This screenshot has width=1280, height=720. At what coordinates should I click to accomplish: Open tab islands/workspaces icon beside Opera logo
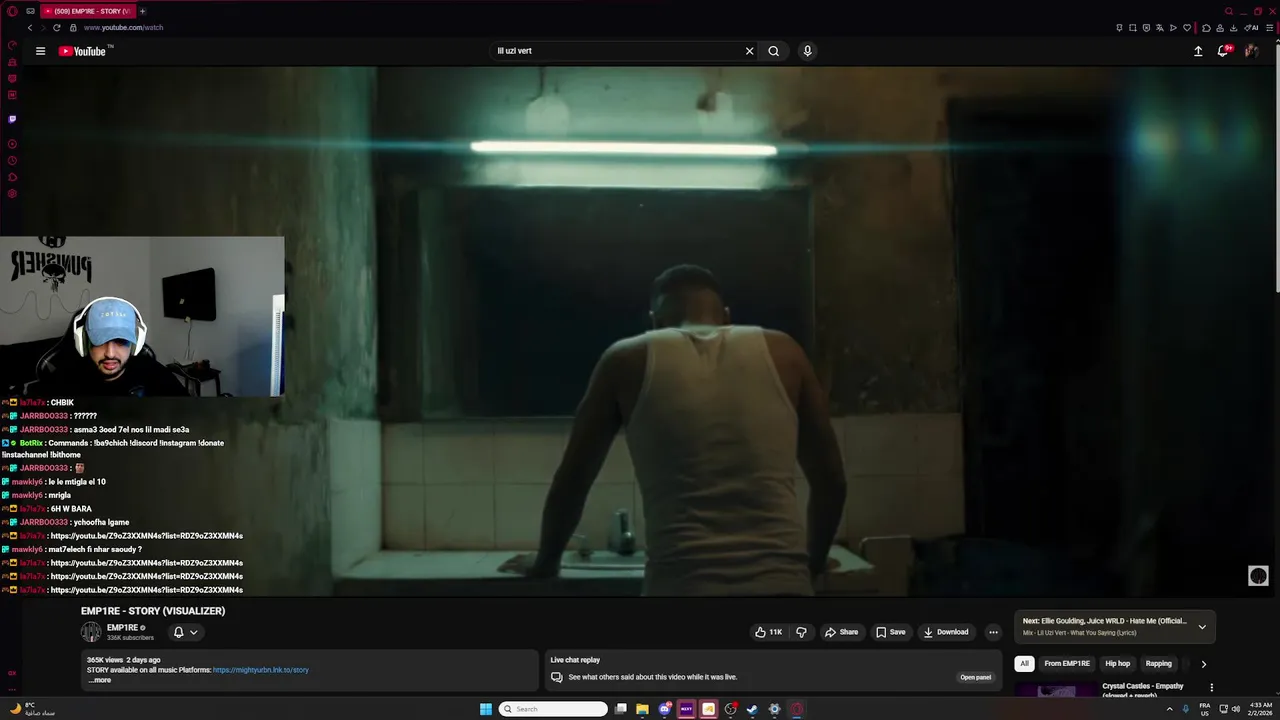[x=31, y=11]
